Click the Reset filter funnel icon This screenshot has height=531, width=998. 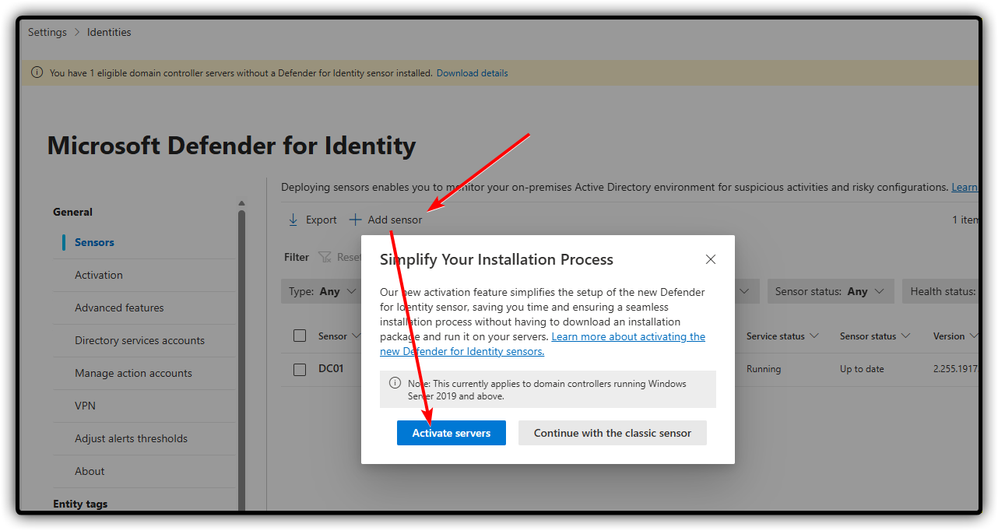coord(325,257)
